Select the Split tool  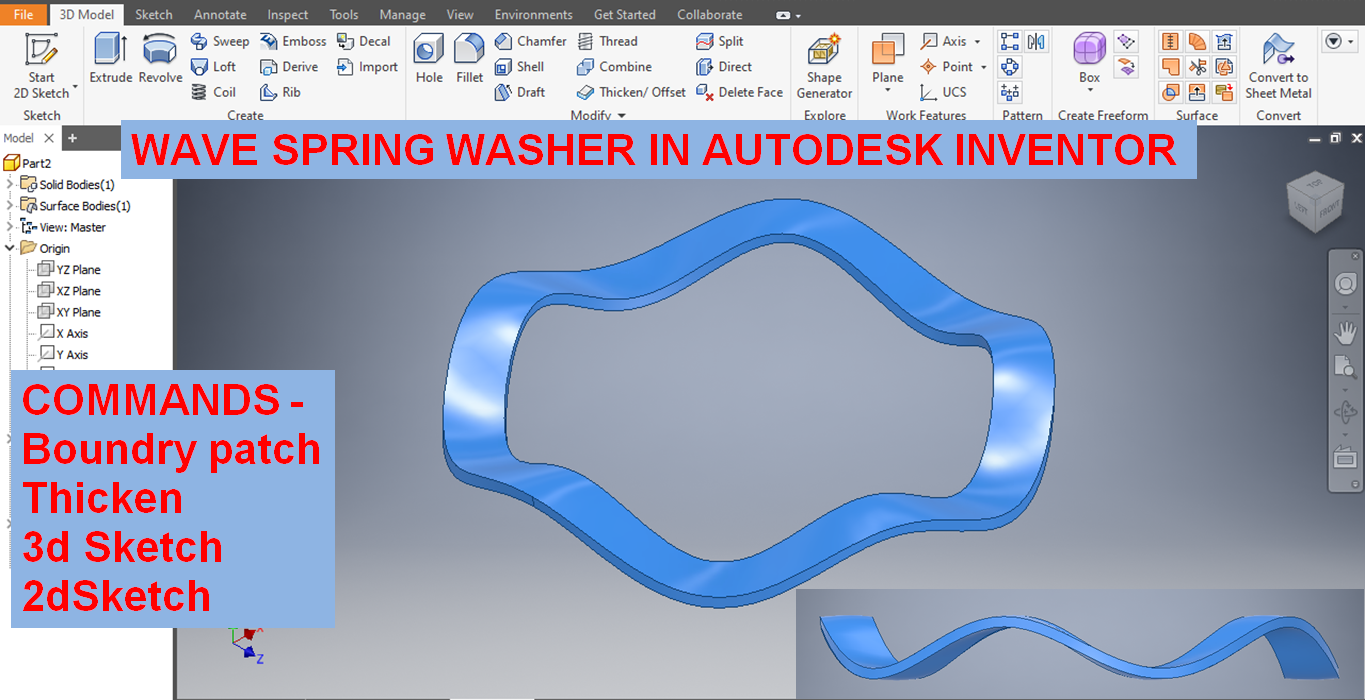(720, 41)
